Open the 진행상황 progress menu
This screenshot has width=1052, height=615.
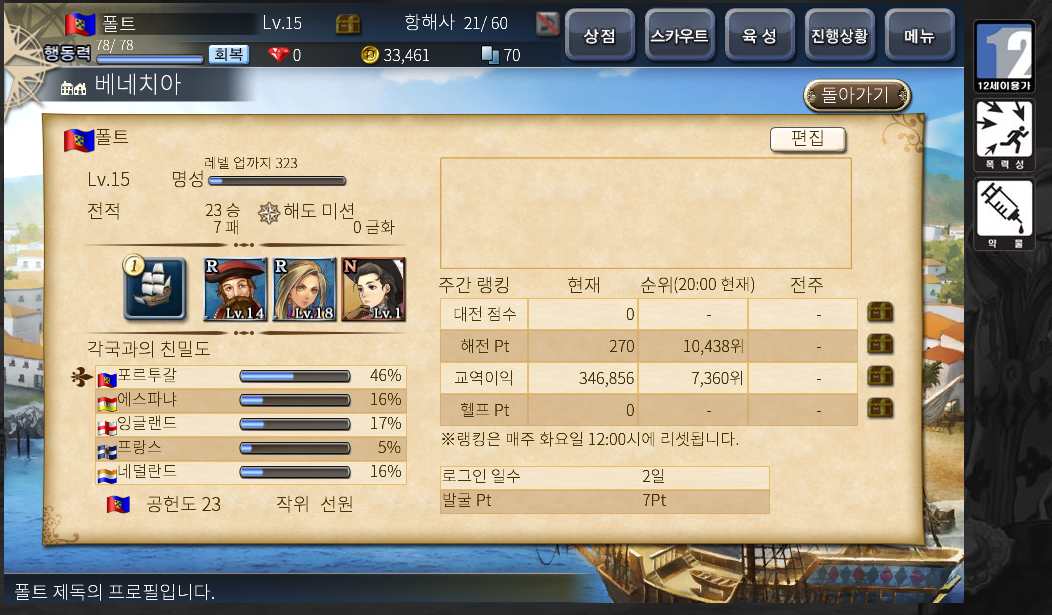pyautogui.click(x=839, y=36)
